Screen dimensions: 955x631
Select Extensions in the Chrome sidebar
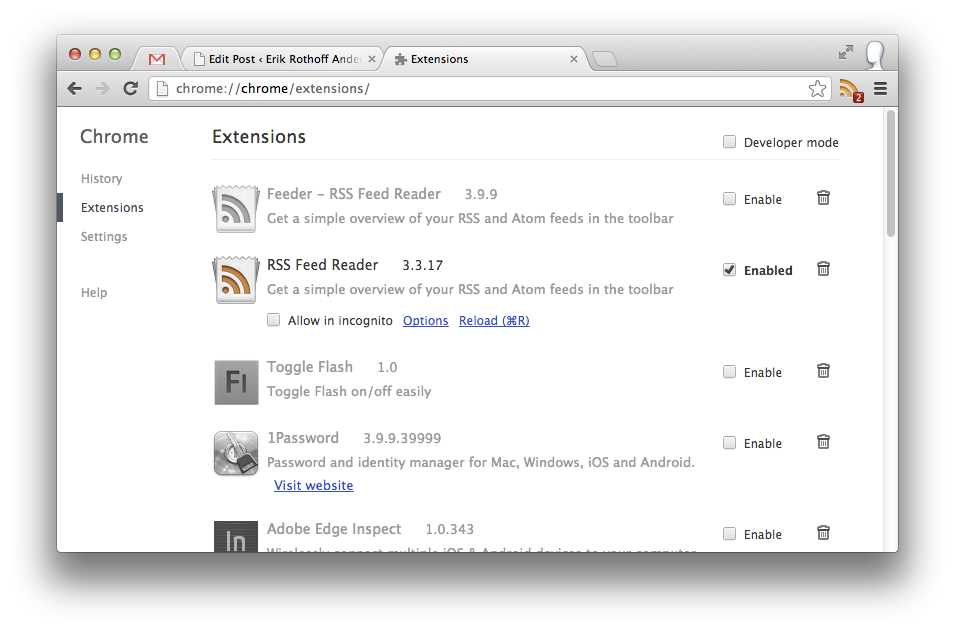(112, 208)
